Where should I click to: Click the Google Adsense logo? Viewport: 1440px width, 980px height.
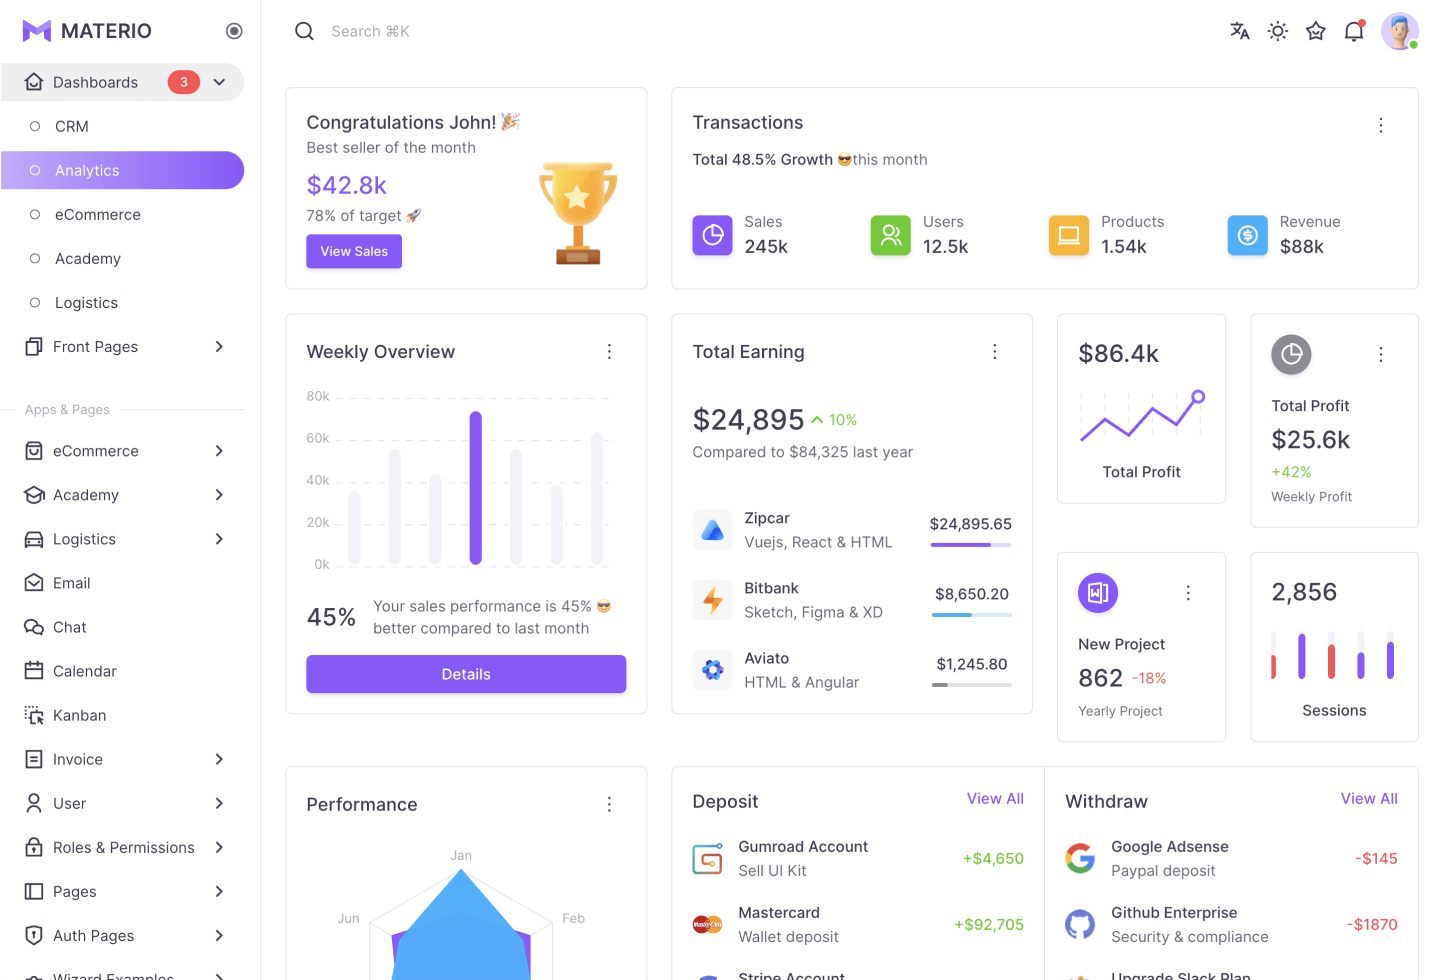pos(1080,858)
